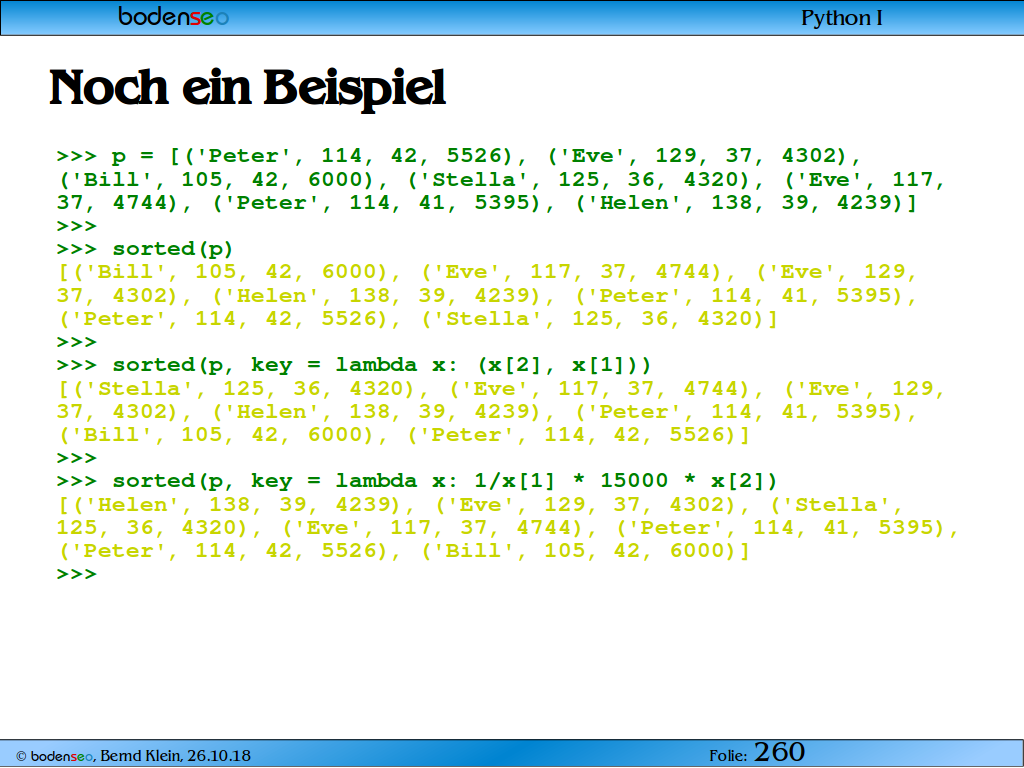
Task: Click the 'sorted(p)' command line
Action: click(145, 249)
